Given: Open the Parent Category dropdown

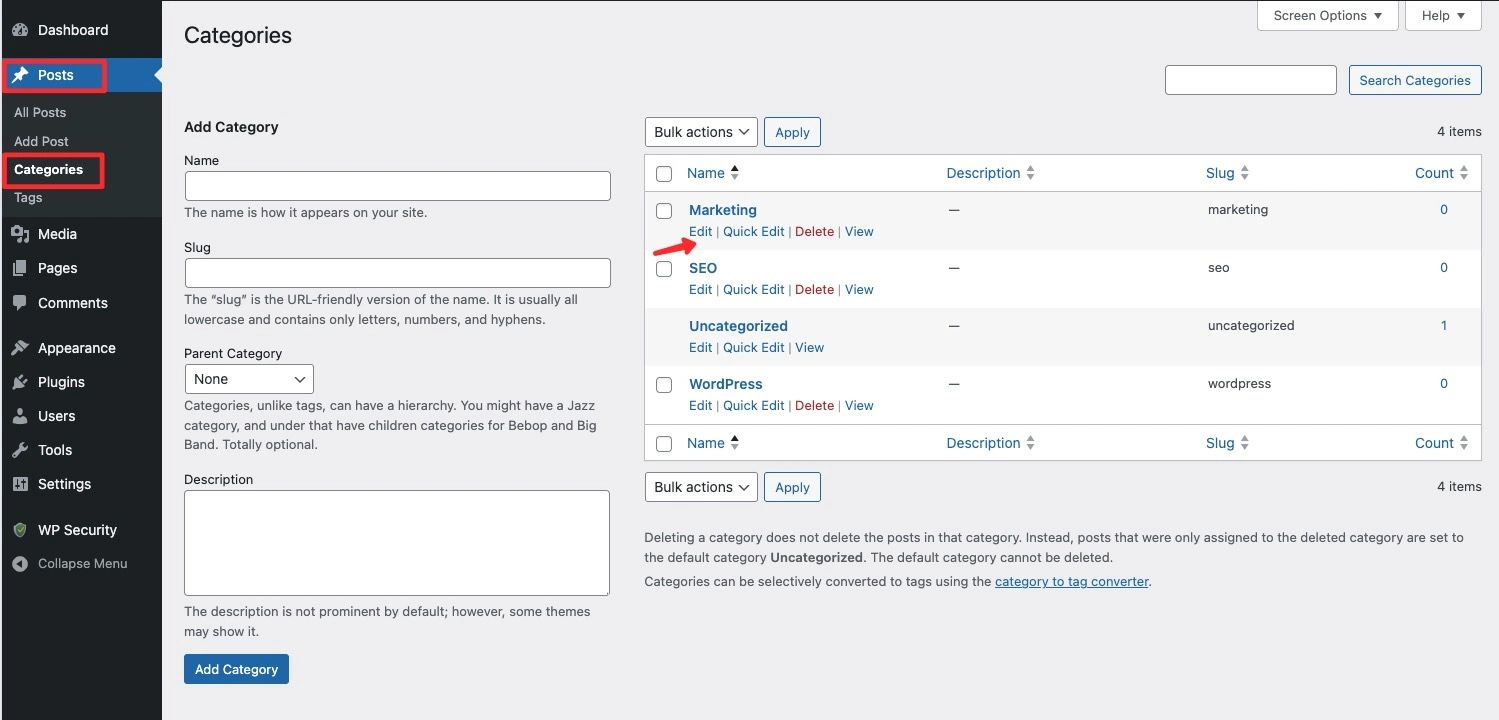Looking at the screenshot, I should click(x=249, y=379).
